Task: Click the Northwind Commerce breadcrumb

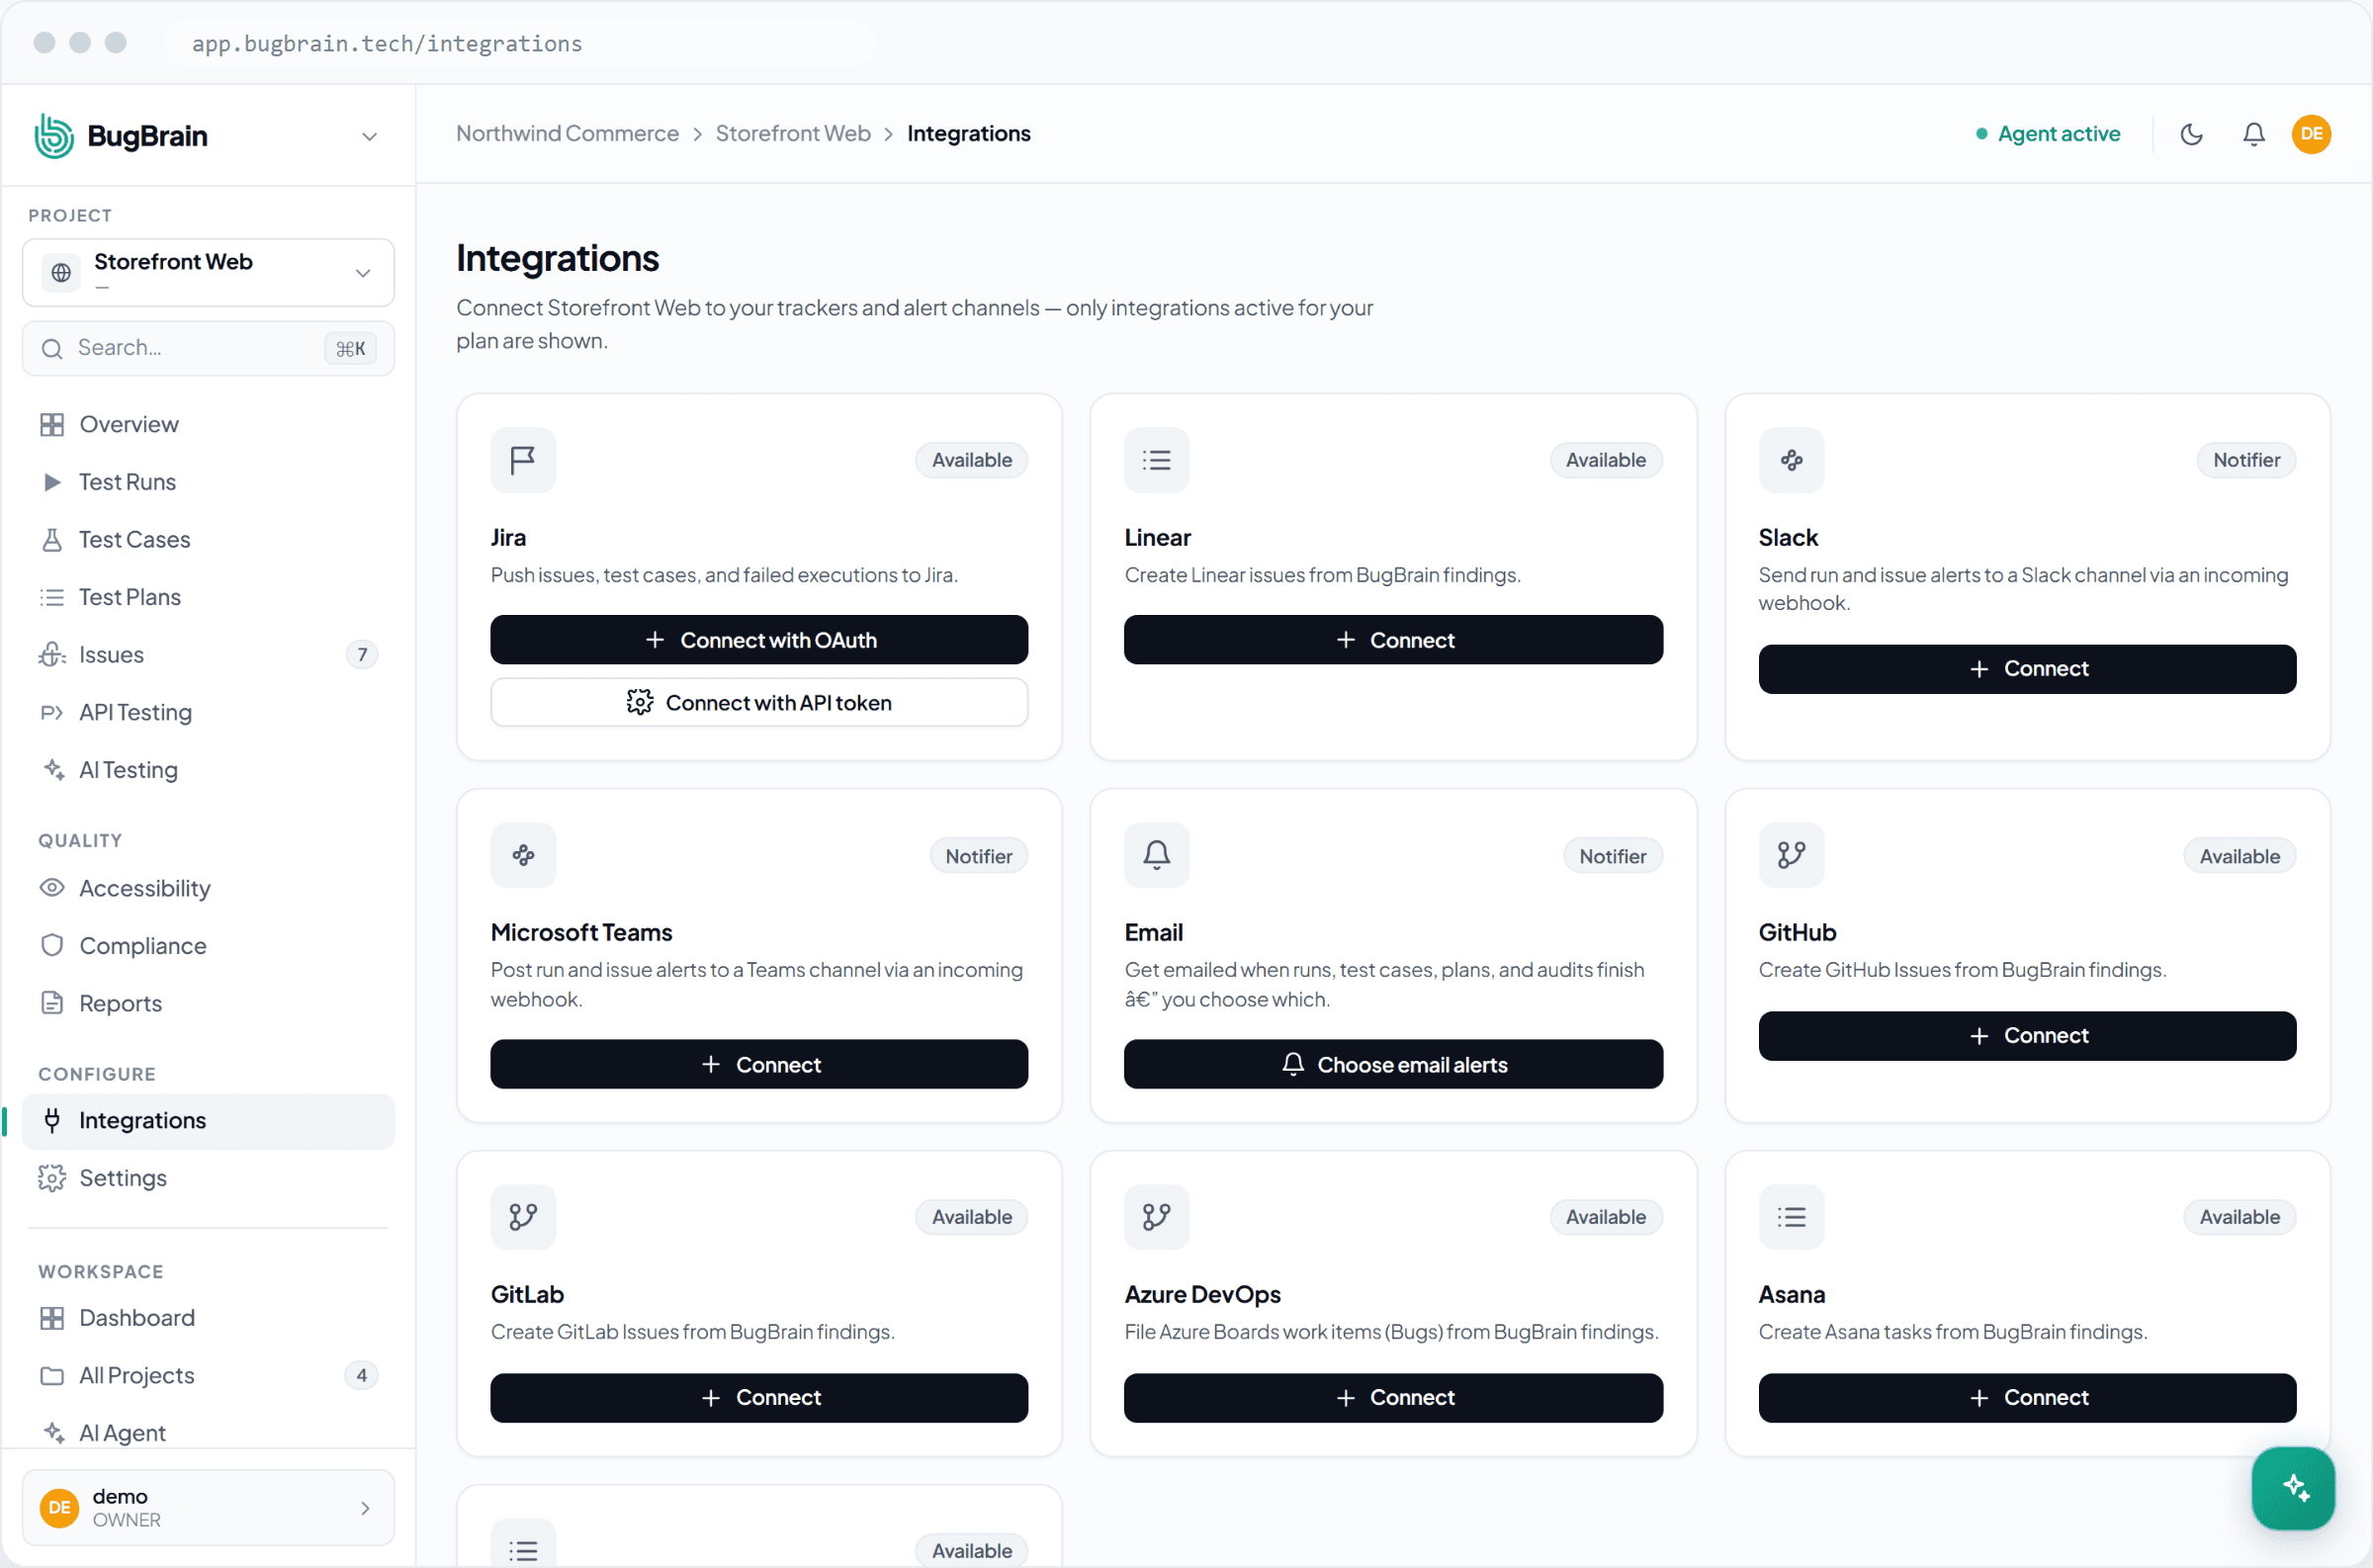Action: point(567,134)
